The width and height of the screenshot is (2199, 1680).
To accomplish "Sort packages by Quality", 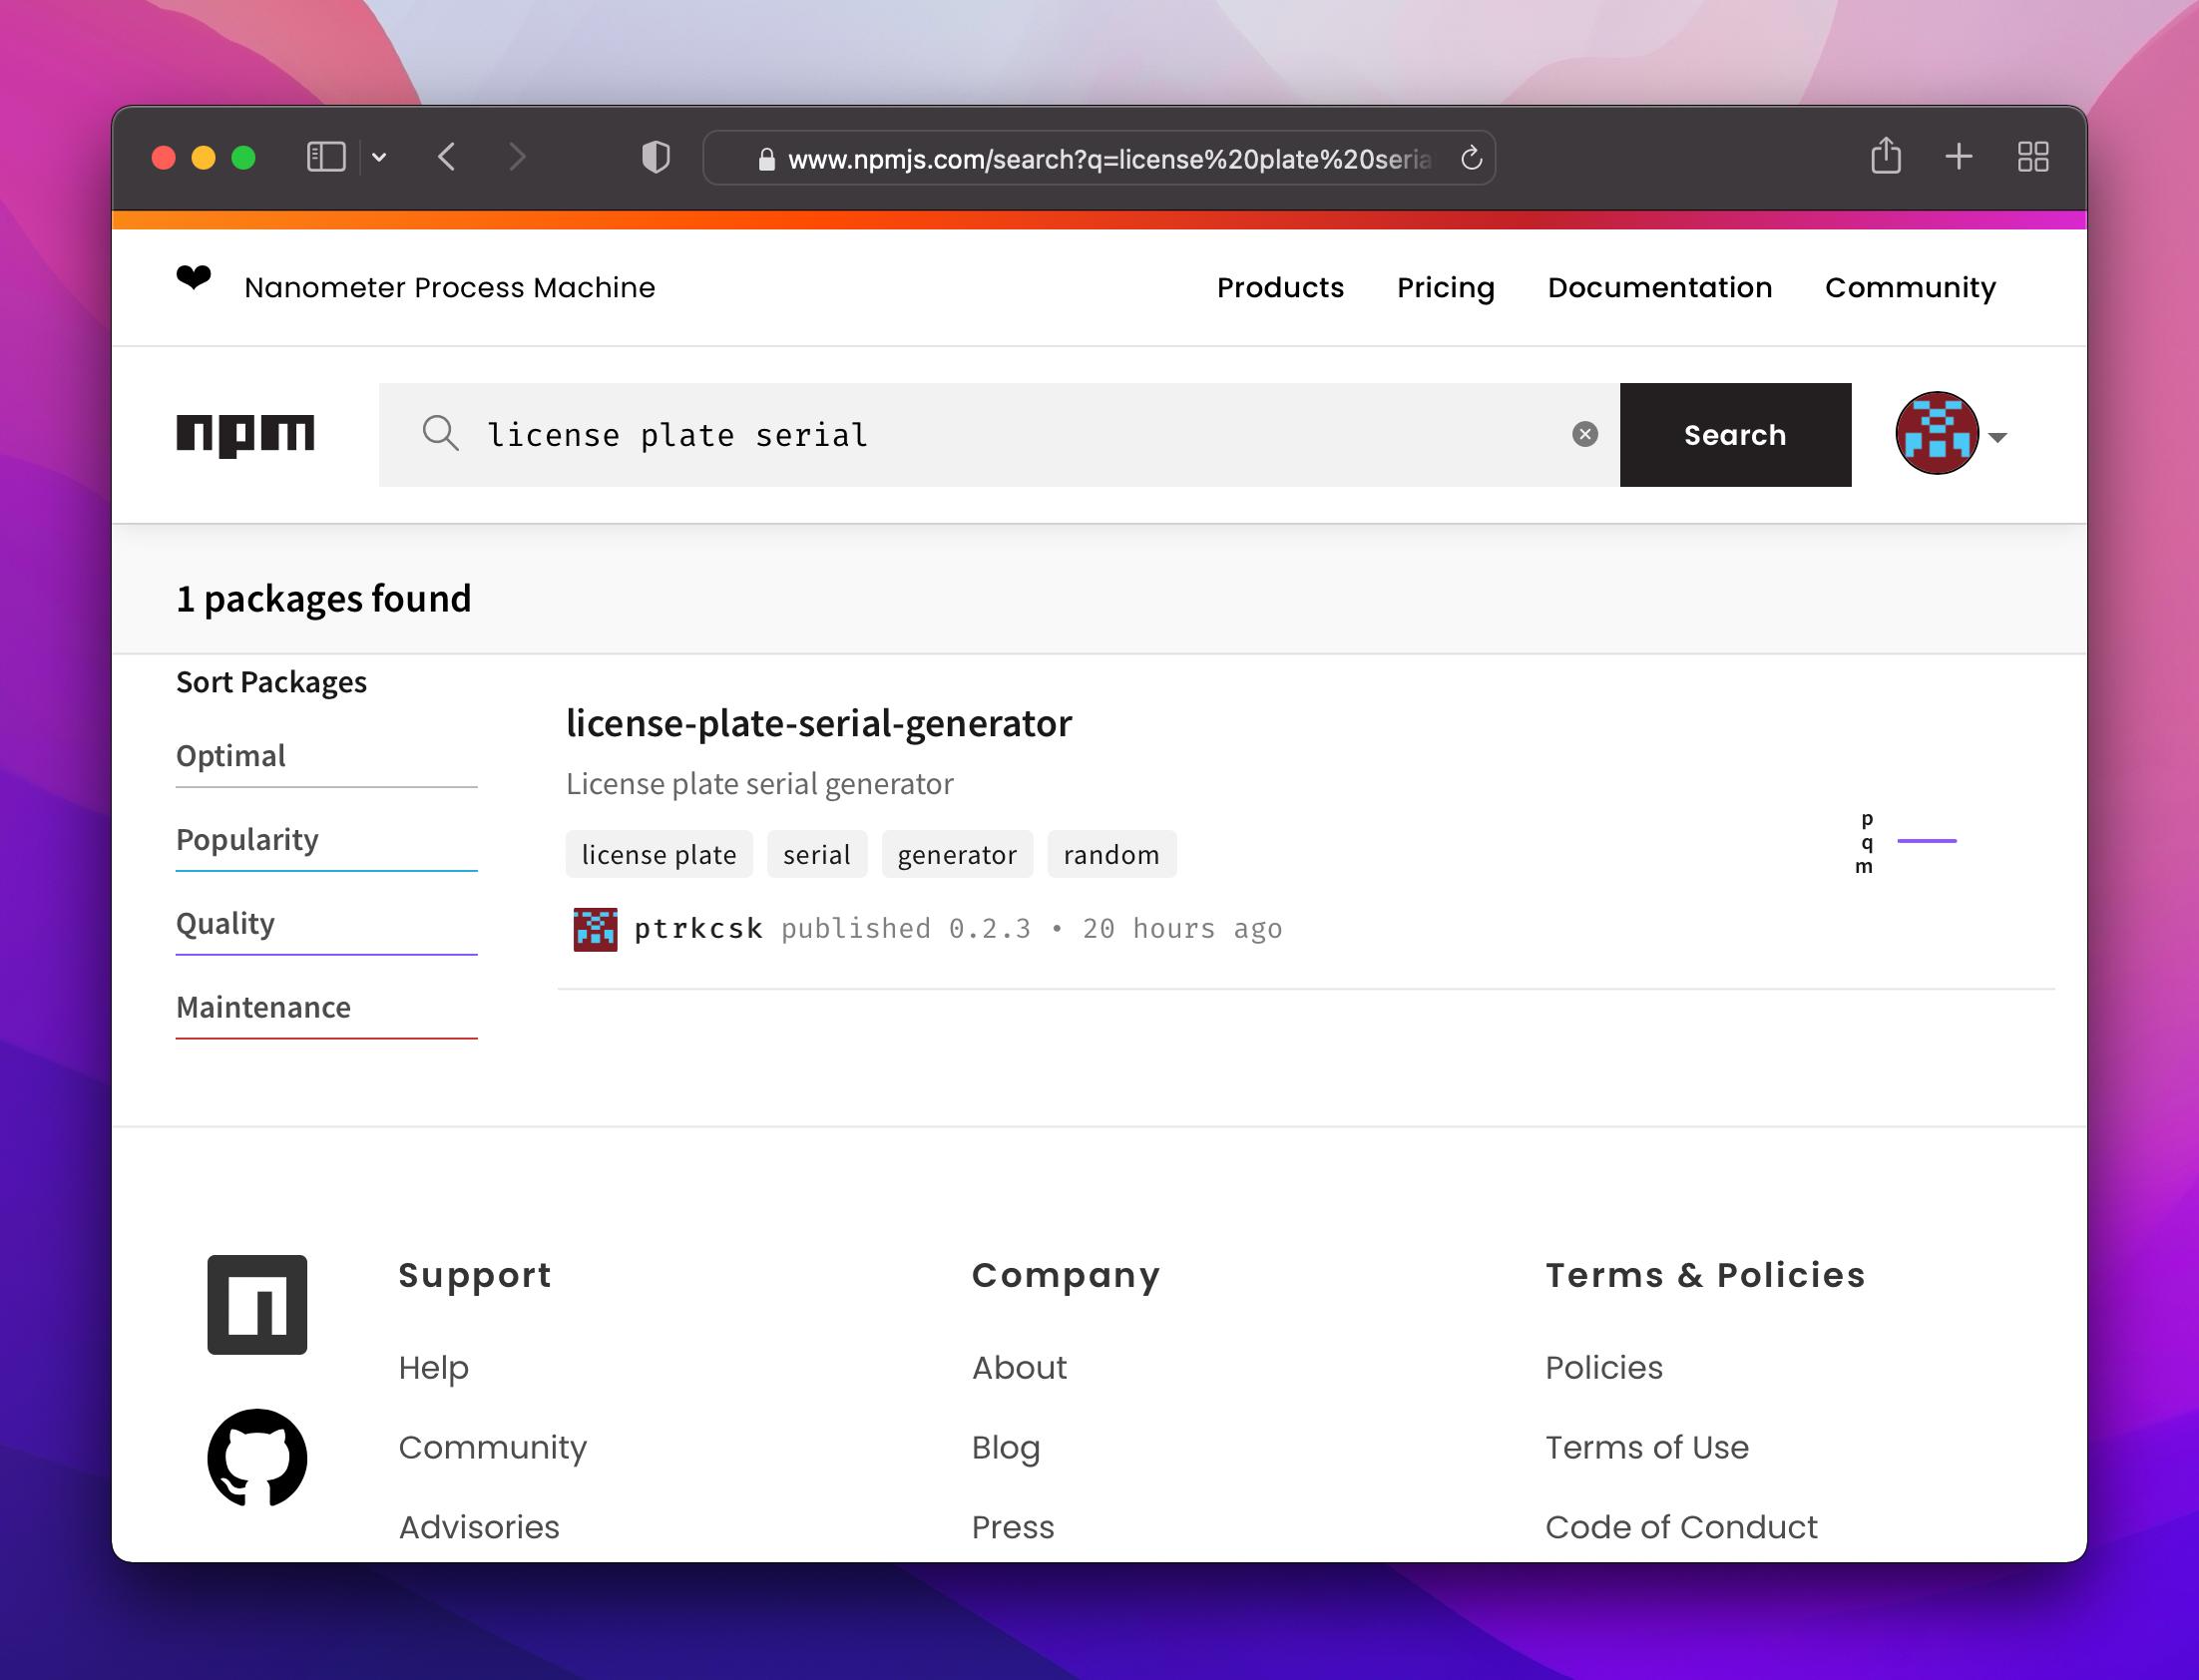I will (225, 923).
